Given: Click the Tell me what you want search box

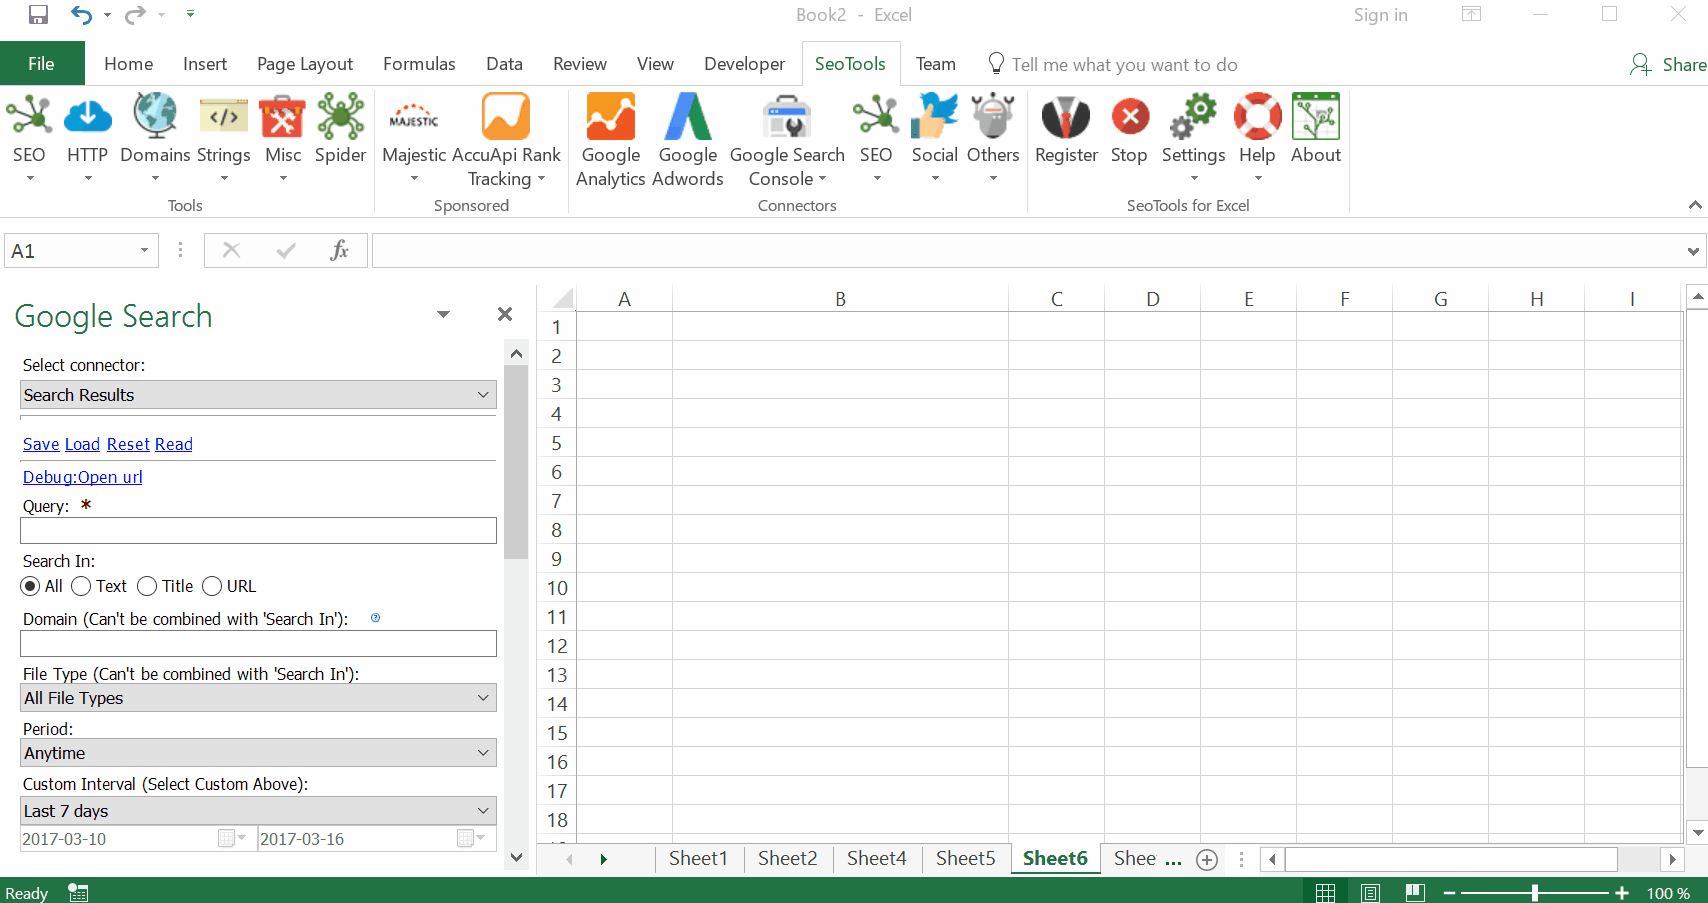Looking at the screenshot, I should 1124,64.
